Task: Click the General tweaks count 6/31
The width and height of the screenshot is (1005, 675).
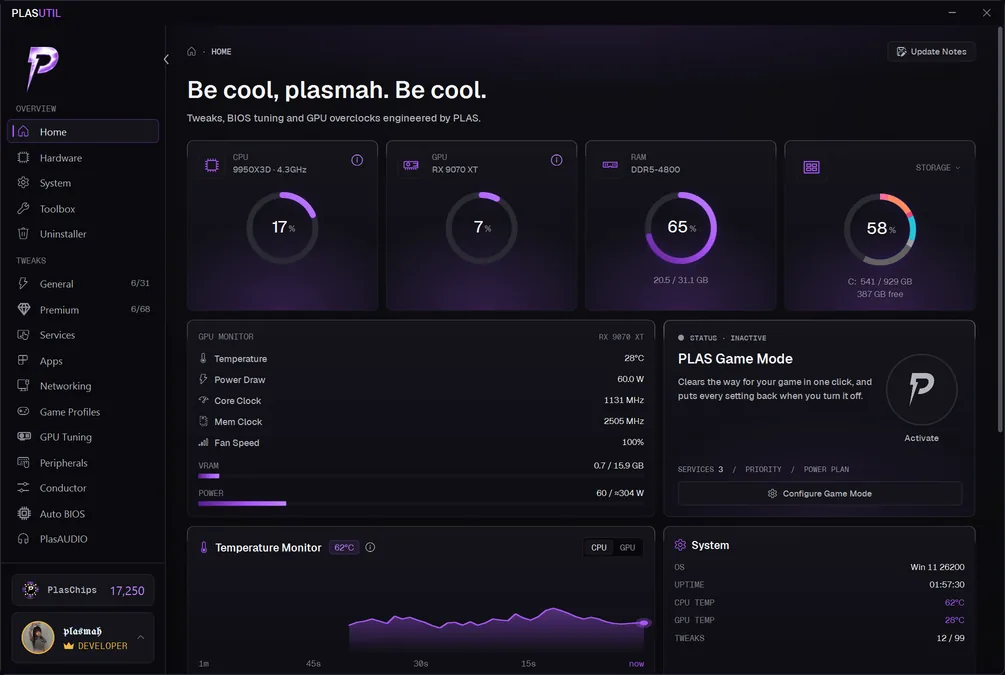Action: pos(140,283)
